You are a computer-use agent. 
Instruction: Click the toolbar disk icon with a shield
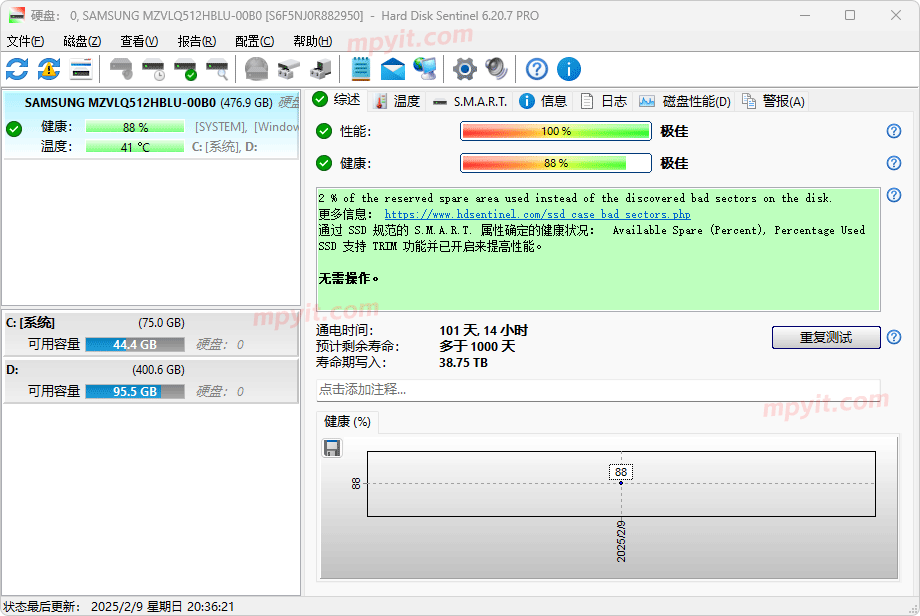[121, 69]
